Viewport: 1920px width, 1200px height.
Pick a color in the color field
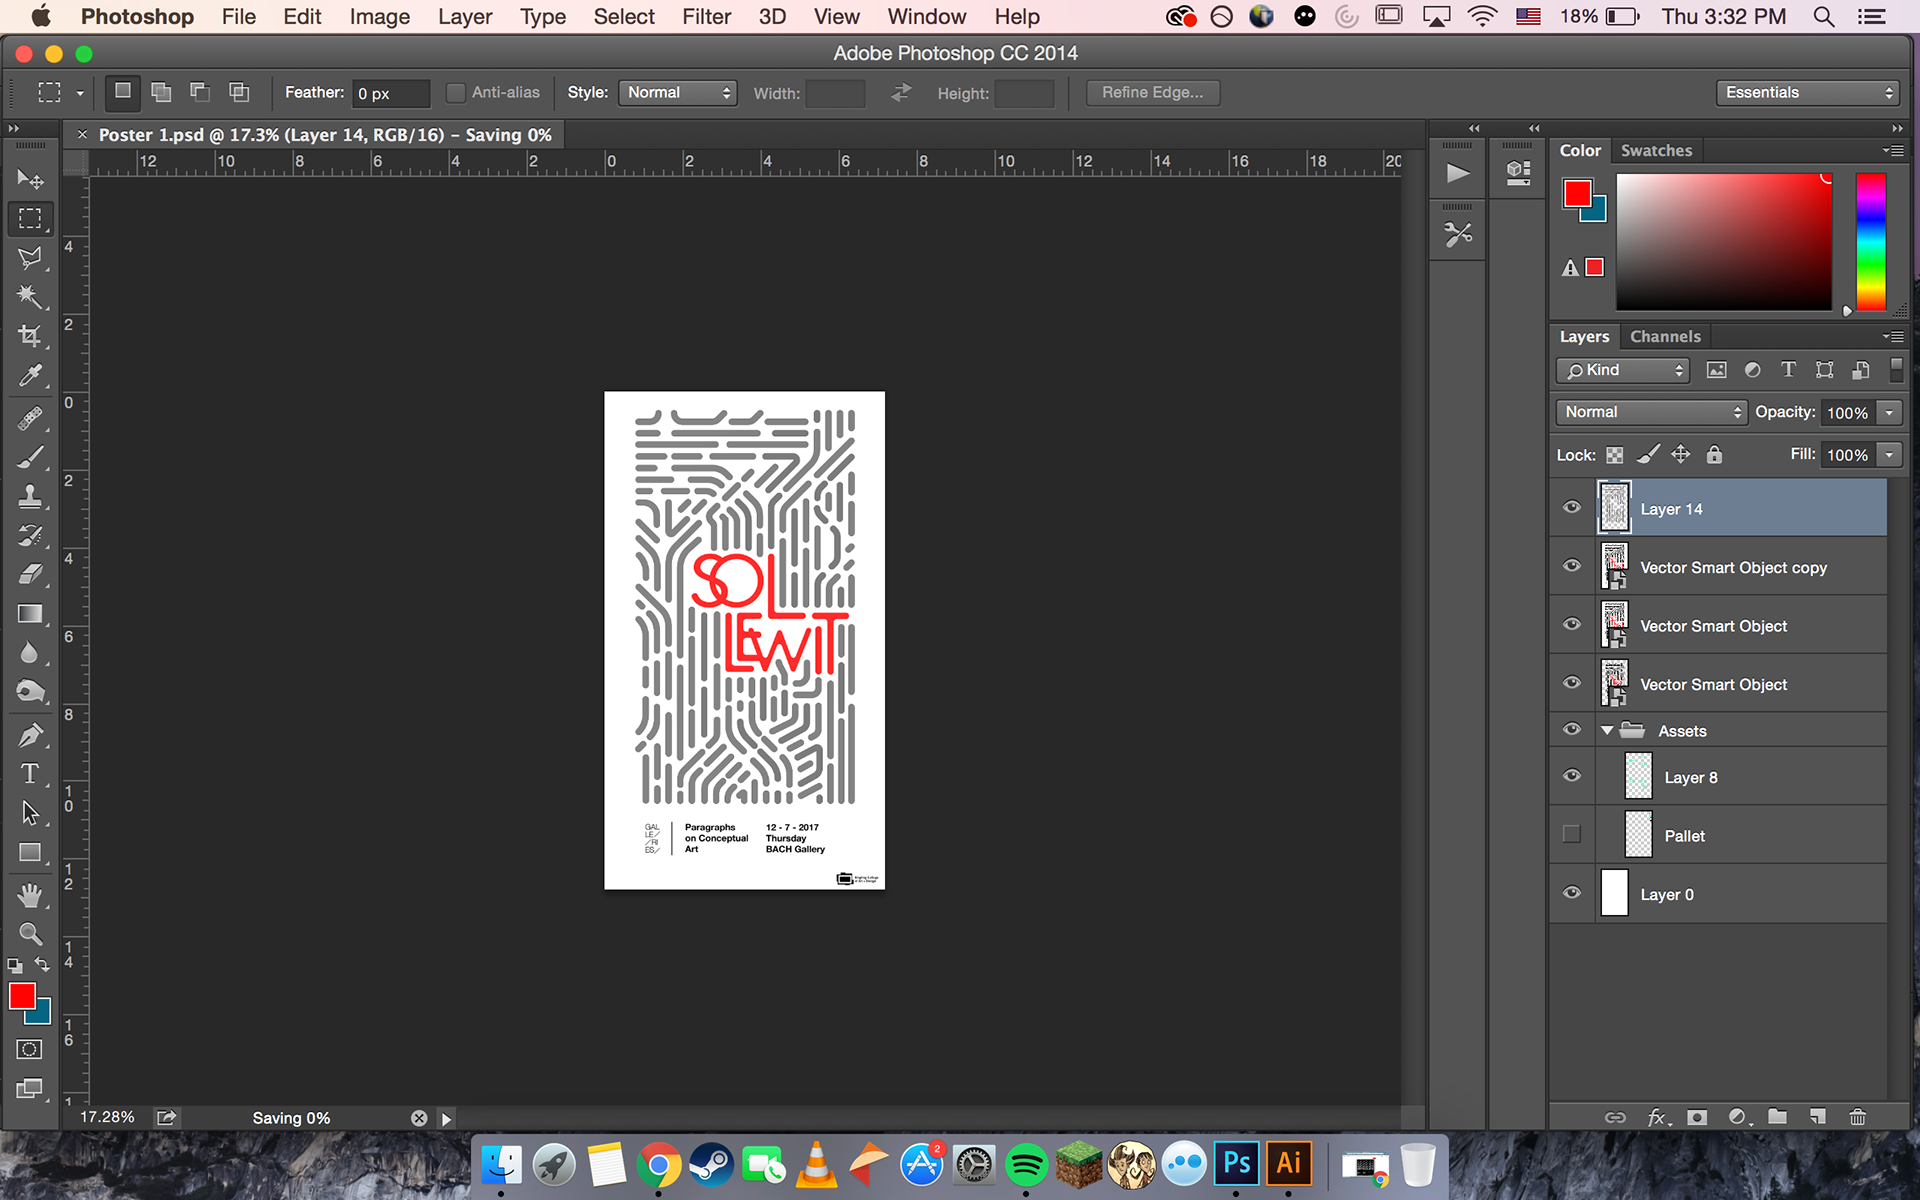pyautogui.click(x=1724, y=242)
